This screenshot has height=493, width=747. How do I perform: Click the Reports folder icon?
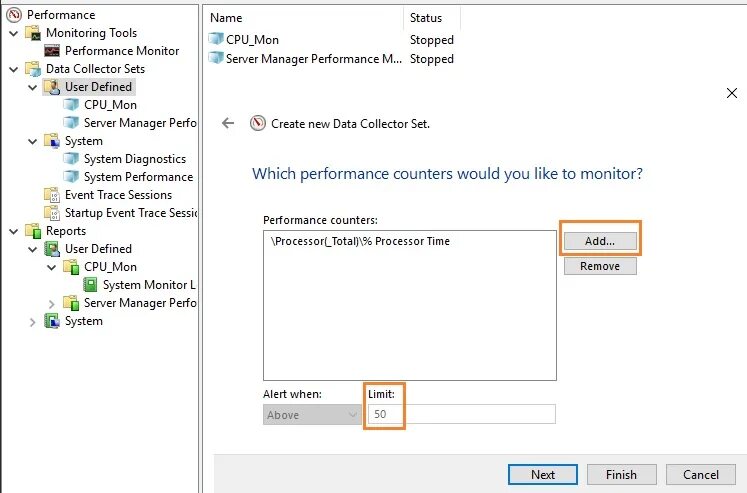(x=34, y=231)
